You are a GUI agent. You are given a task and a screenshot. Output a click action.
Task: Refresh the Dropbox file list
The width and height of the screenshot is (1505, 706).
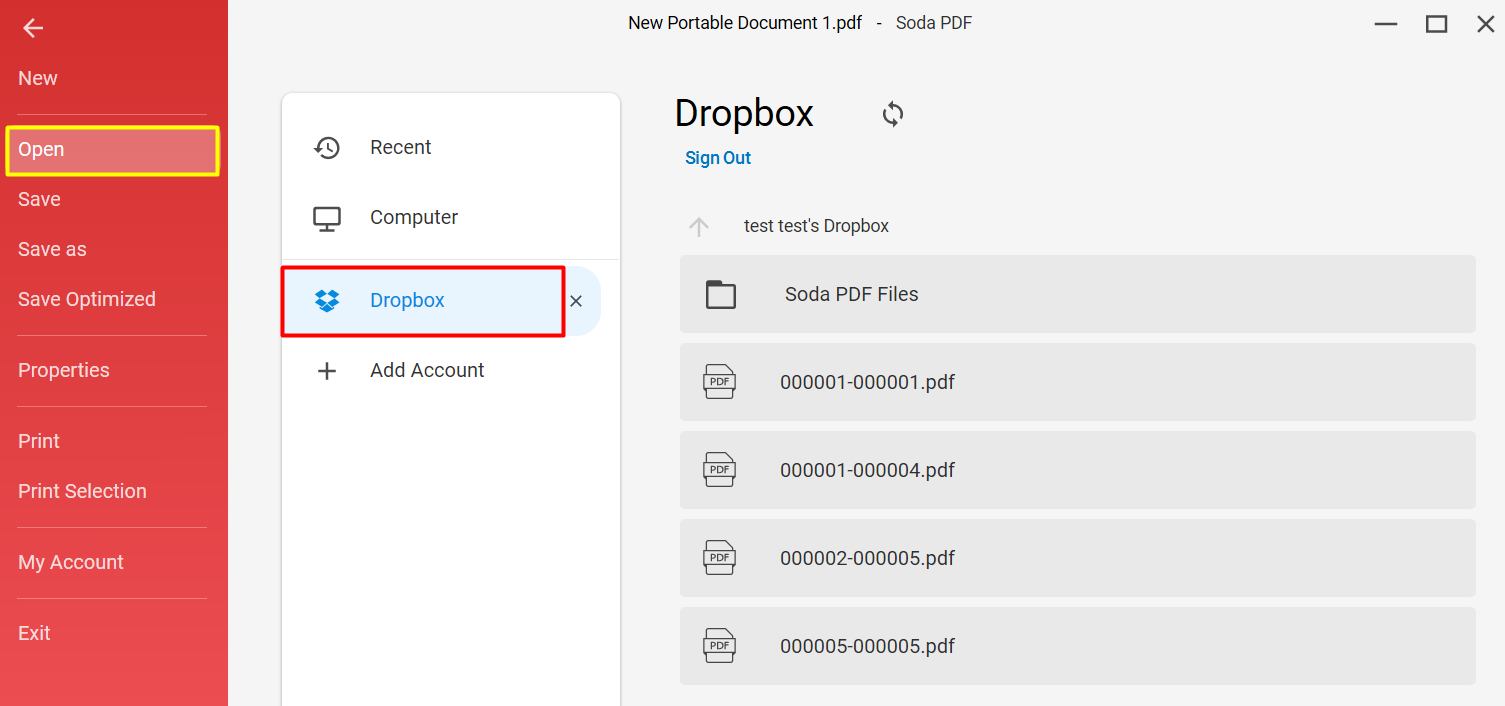(x=893, y=114)
